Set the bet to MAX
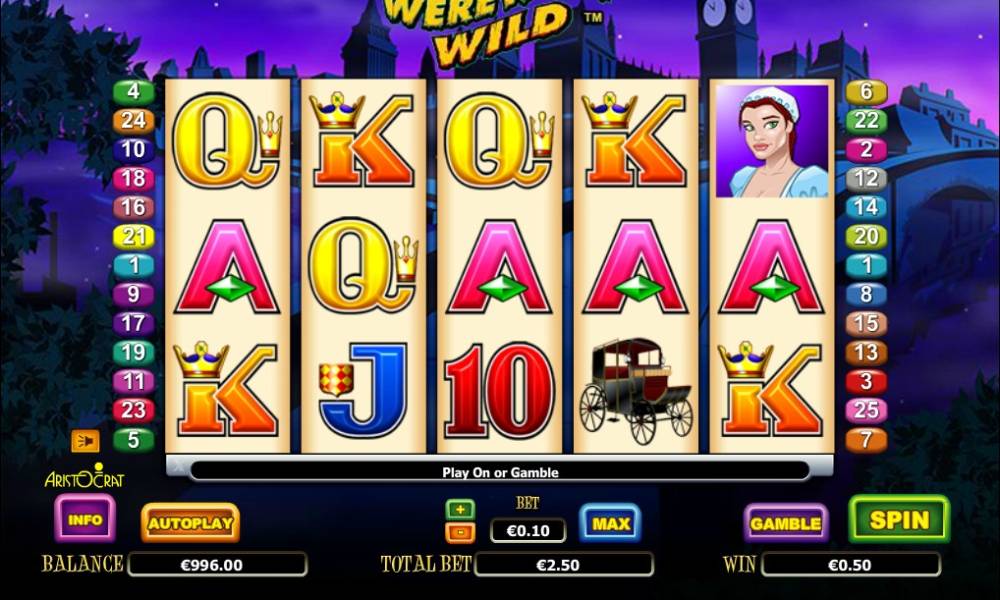 click(x=610, y=523)
